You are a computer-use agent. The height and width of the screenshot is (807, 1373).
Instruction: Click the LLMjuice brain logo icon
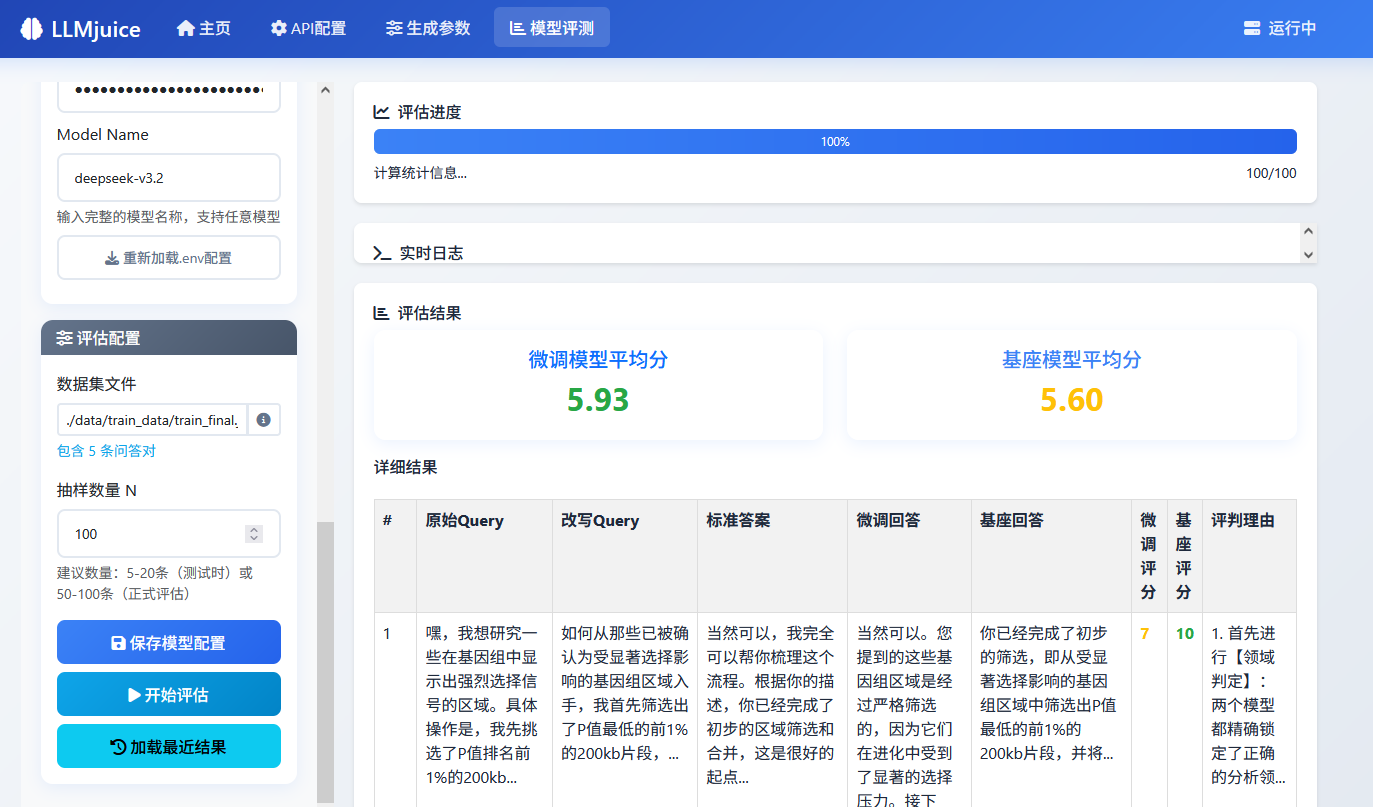31,29
